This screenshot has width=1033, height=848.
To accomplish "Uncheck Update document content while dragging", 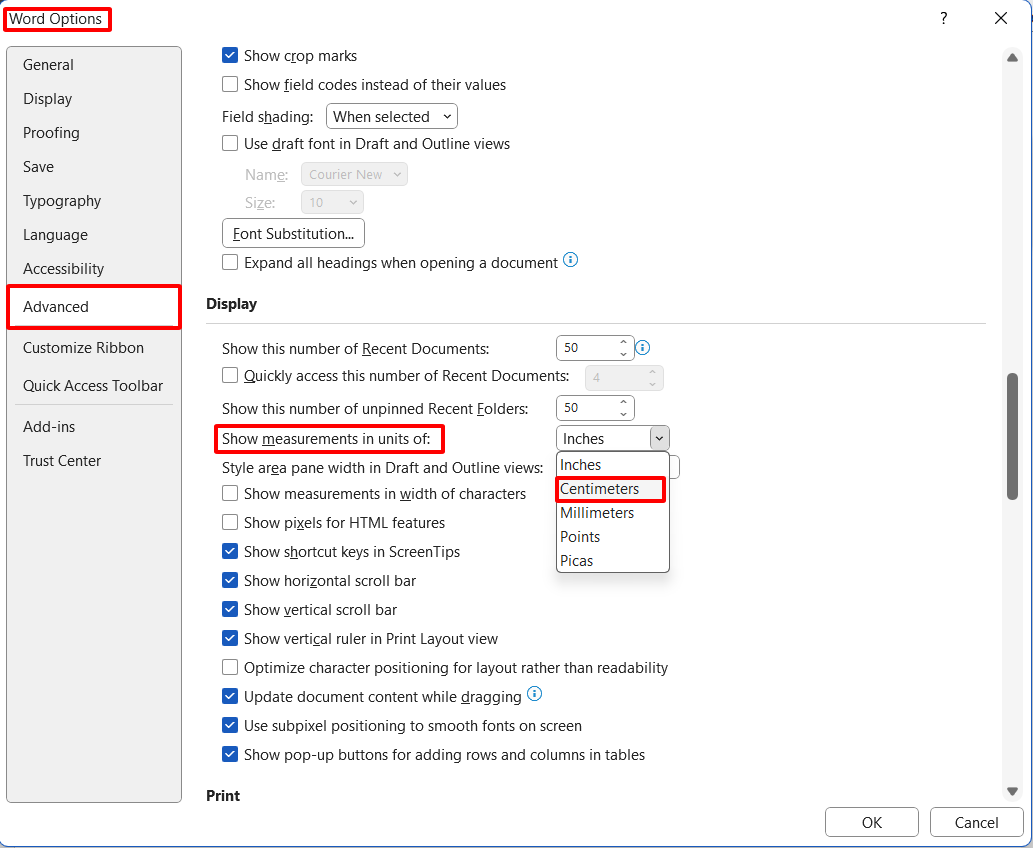I will [x=230, y=696].
